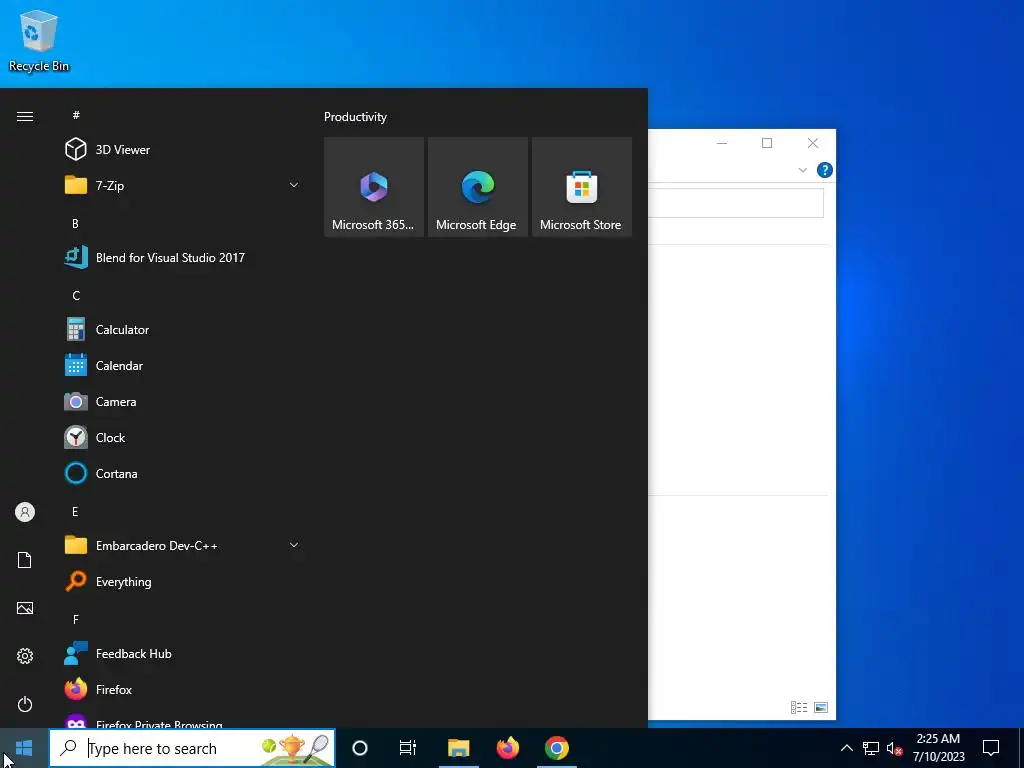The width and height of the screenshot is (1024, 768).
Task: Launch the Everything search app
Action: point(183,581)
